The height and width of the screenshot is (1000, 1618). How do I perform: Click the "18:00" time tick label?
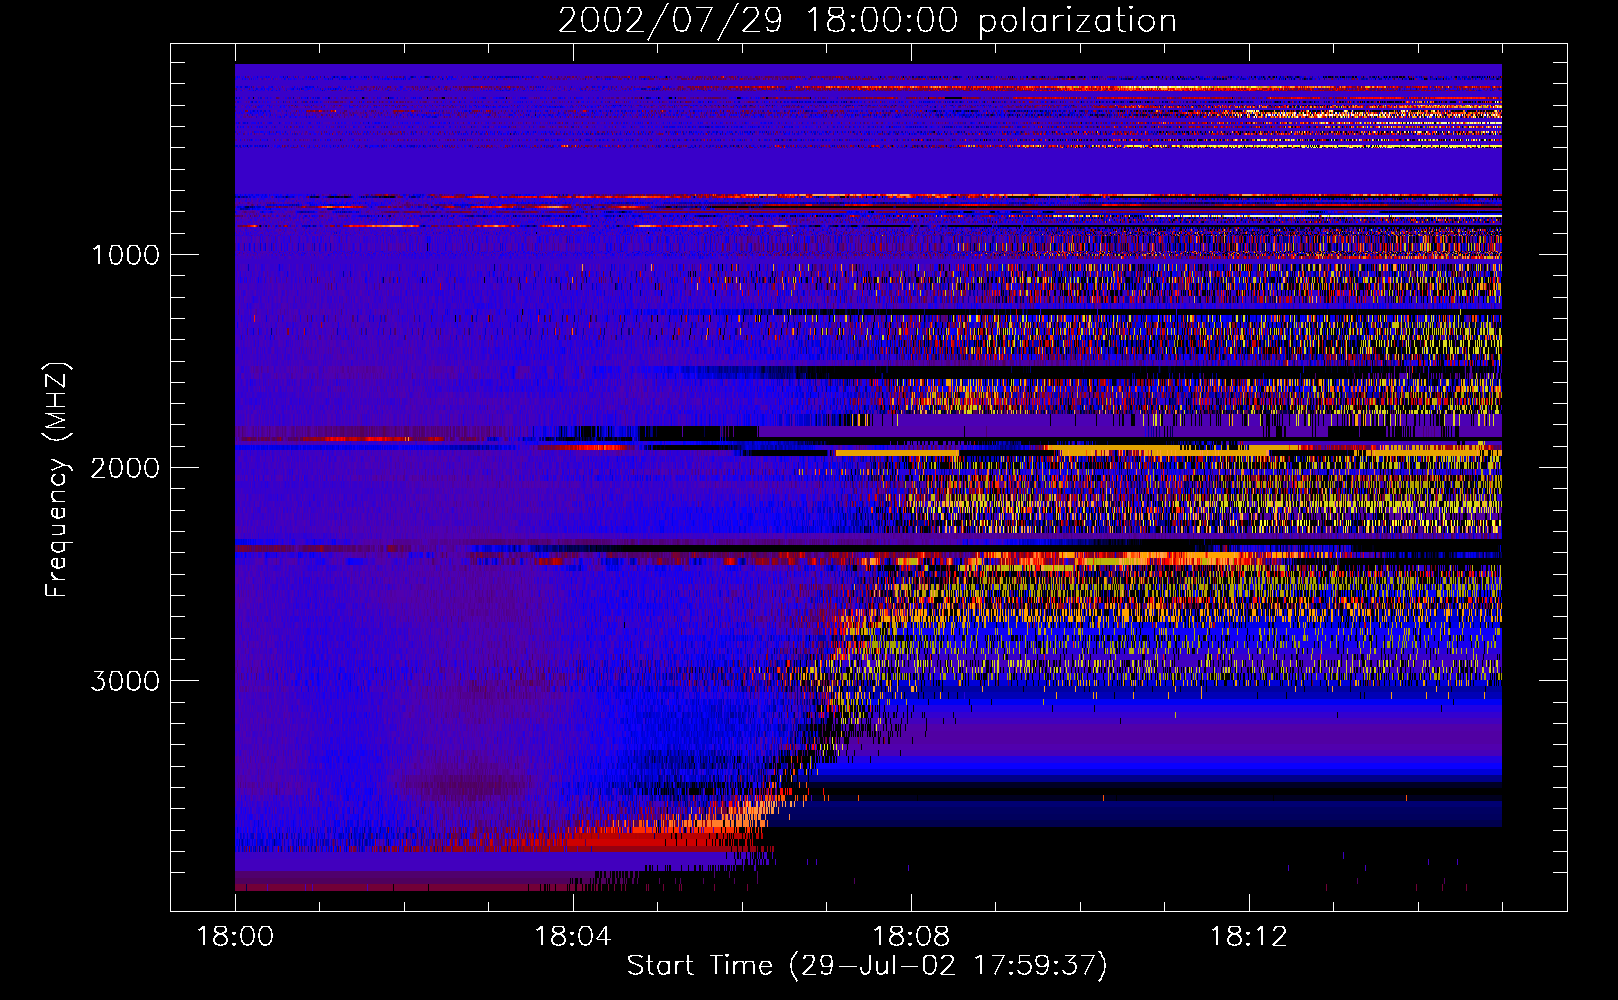(x=235, y=937)
